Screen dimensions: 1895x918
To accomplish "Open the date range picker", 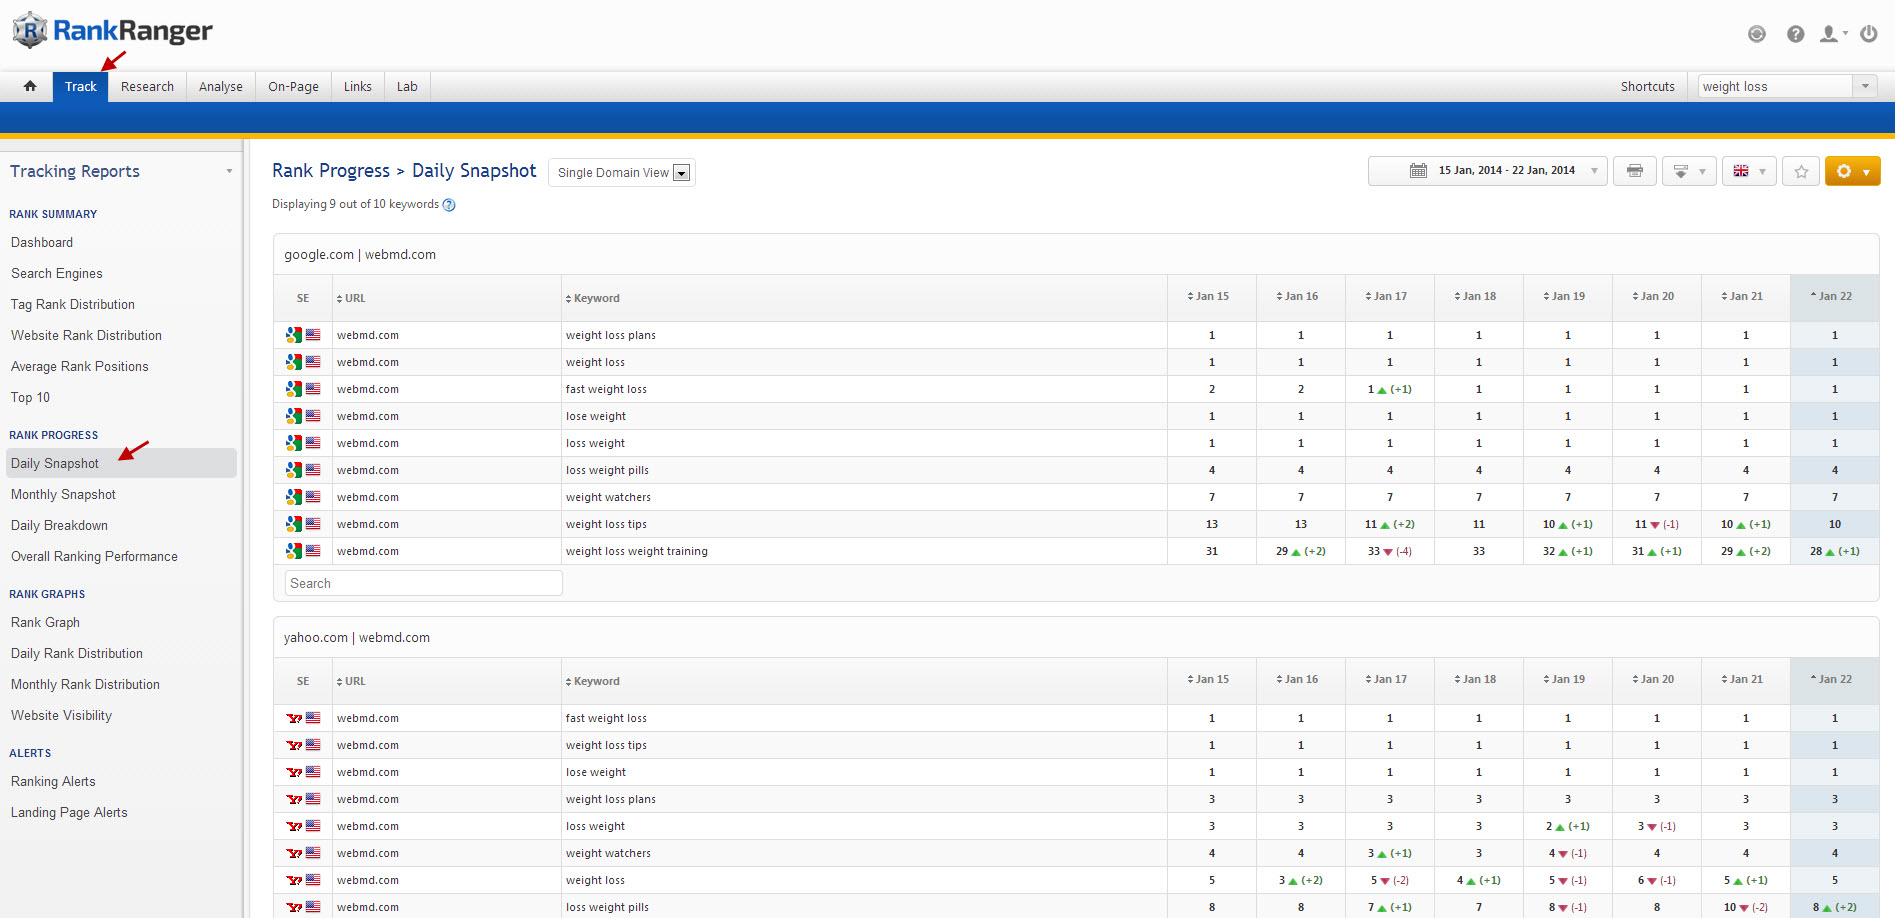I will pyautogui.click(x=1487, y=171).
